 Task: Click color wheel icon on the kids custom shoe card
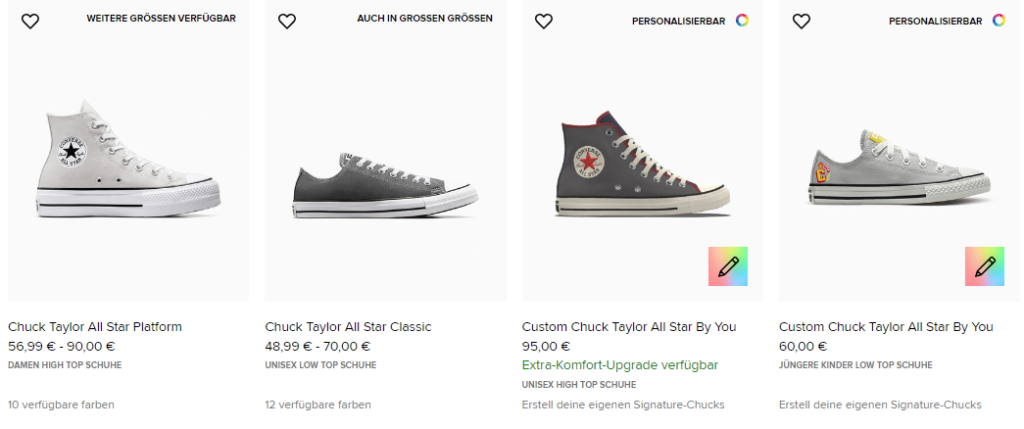point(998,20)
